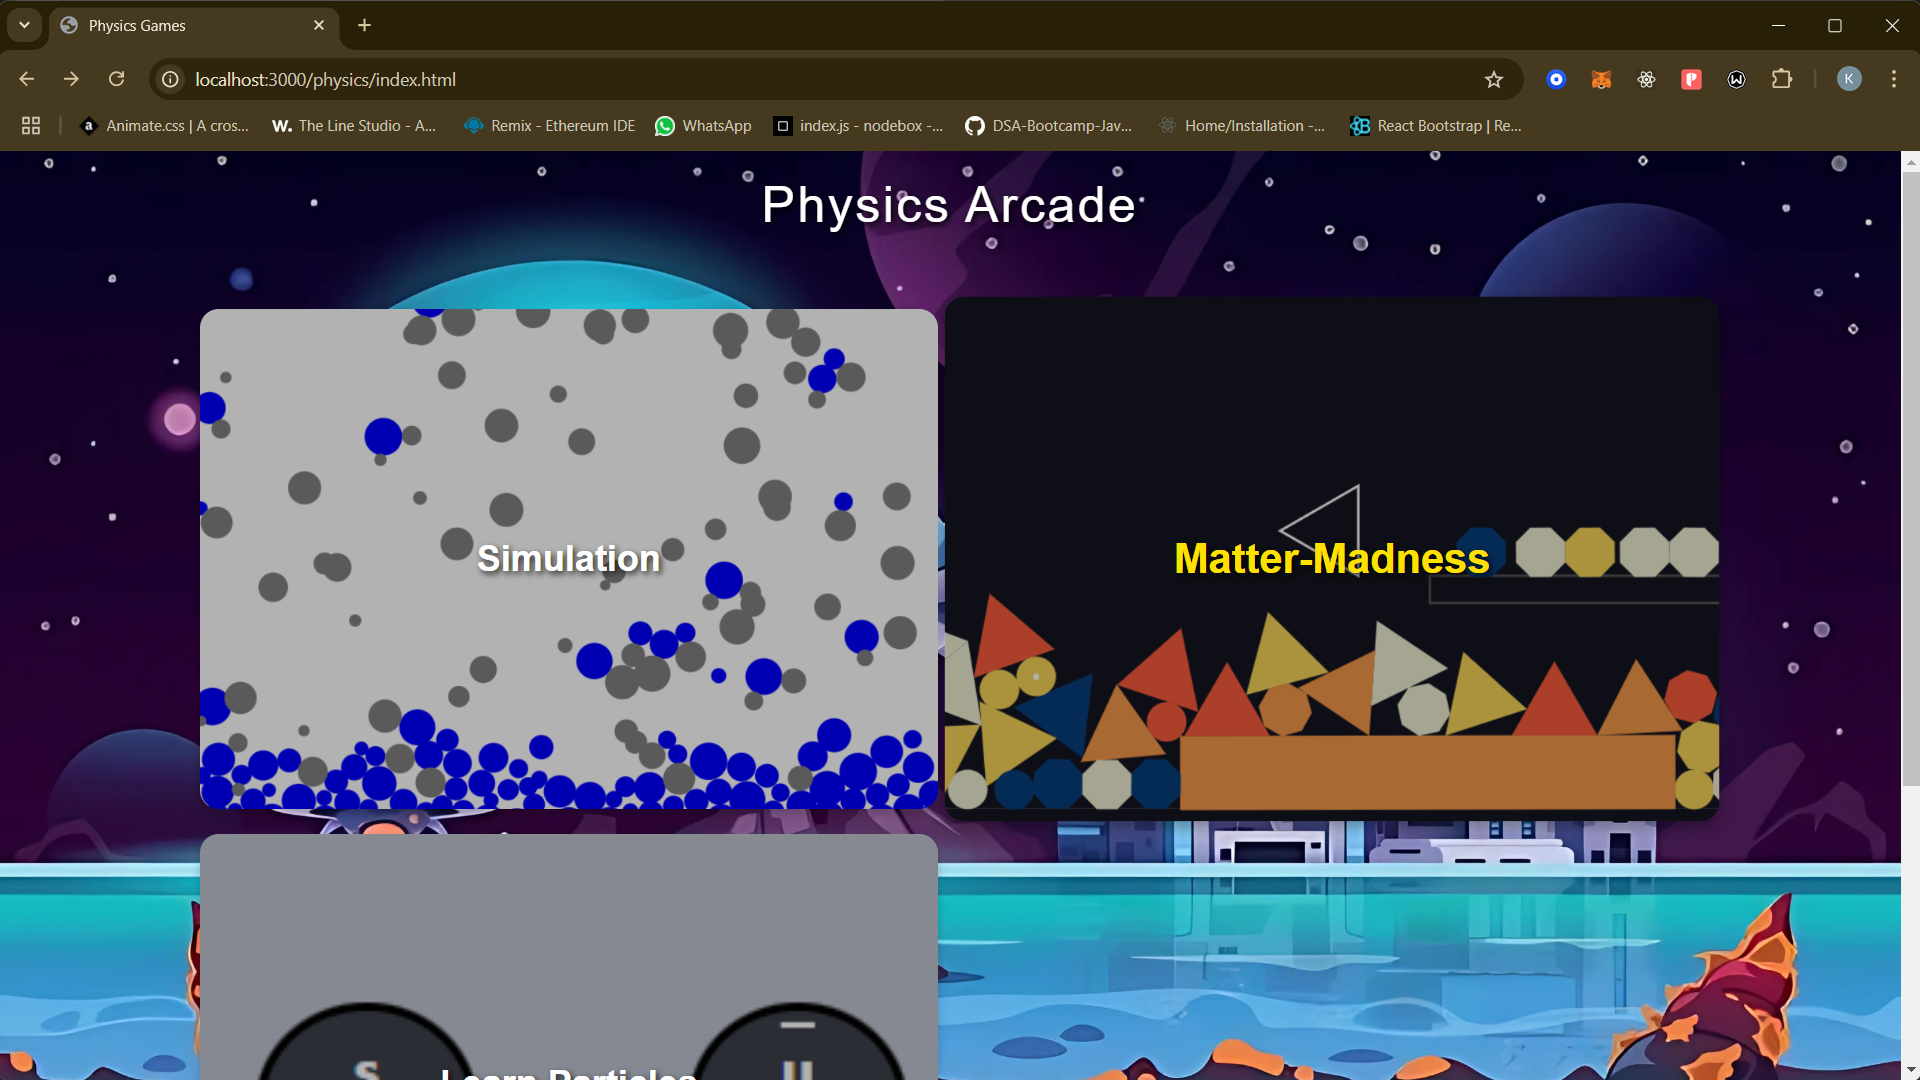Reload the Physics Games page
The width and height of the screenshot is (1920, 1080).
coord(117,79)
